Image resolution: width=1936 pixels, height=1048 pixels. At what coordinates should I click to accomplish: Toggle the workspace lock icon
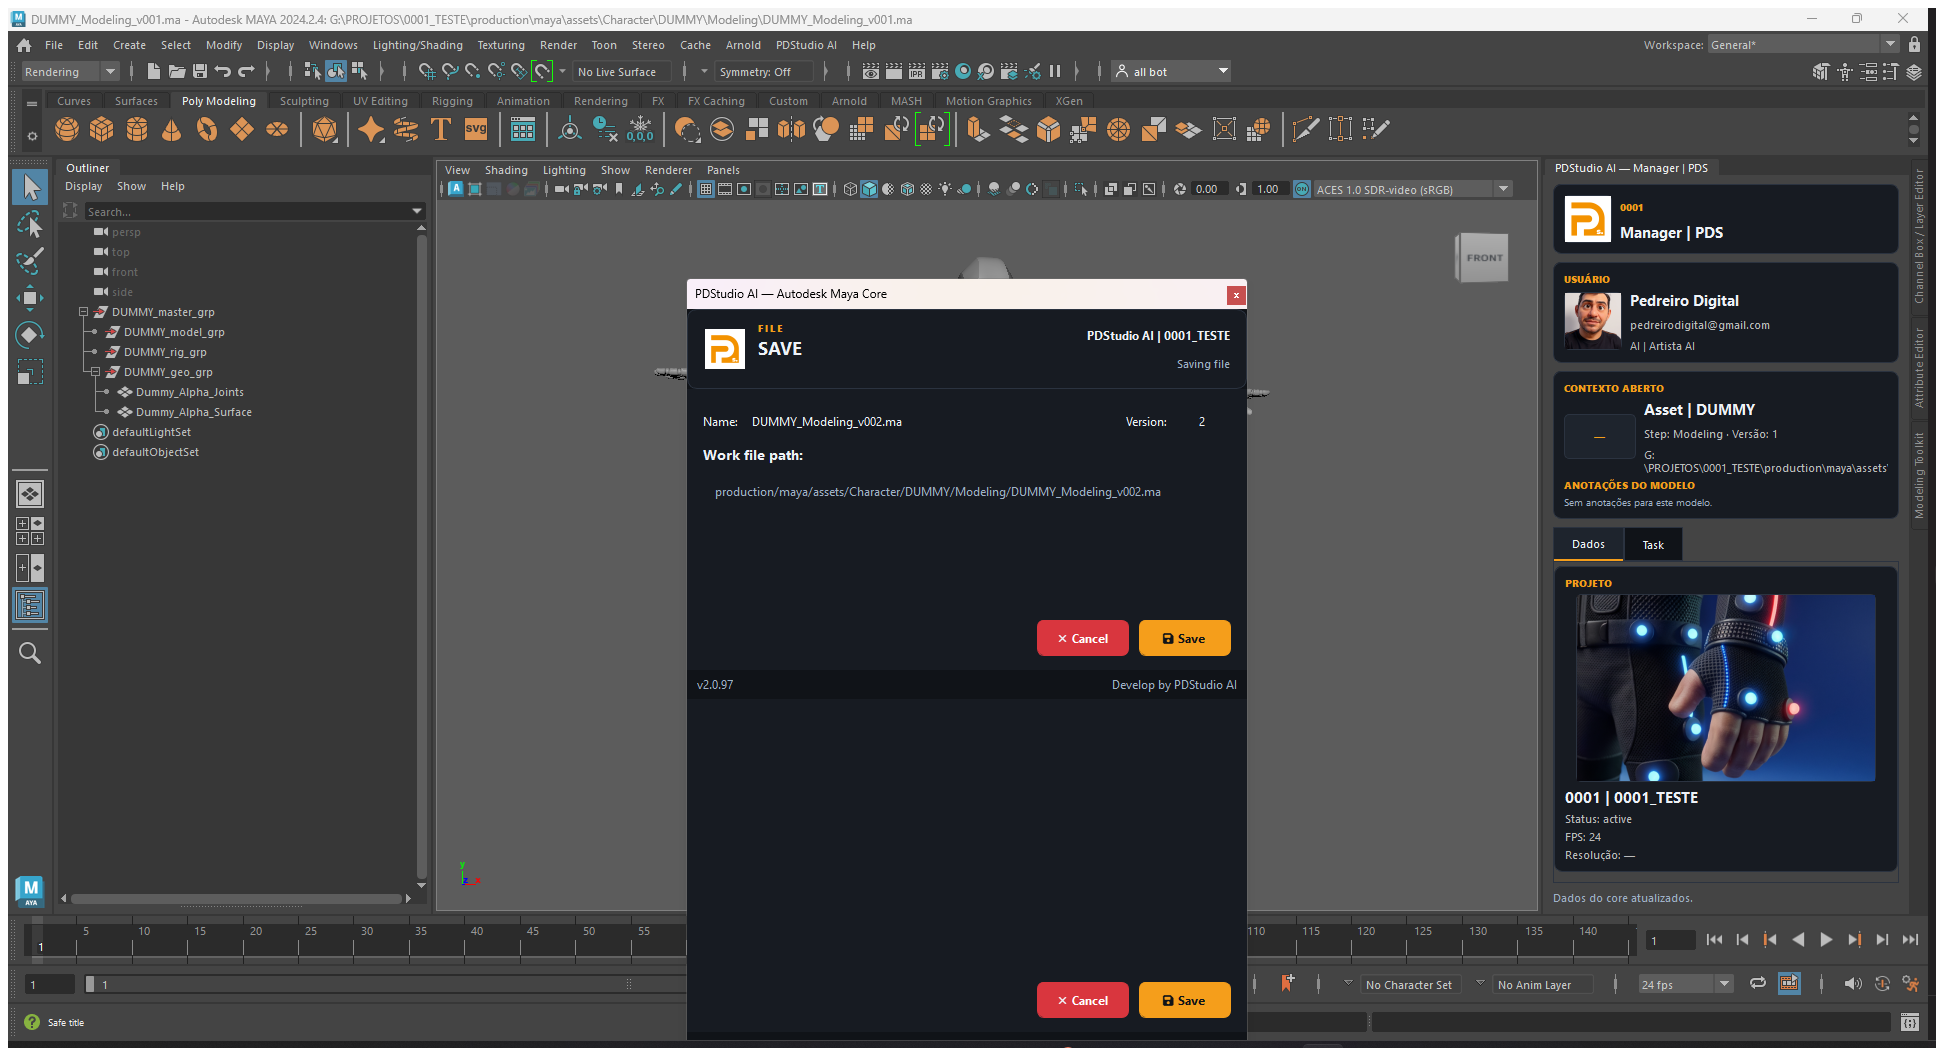click(x=1914, y=44)
